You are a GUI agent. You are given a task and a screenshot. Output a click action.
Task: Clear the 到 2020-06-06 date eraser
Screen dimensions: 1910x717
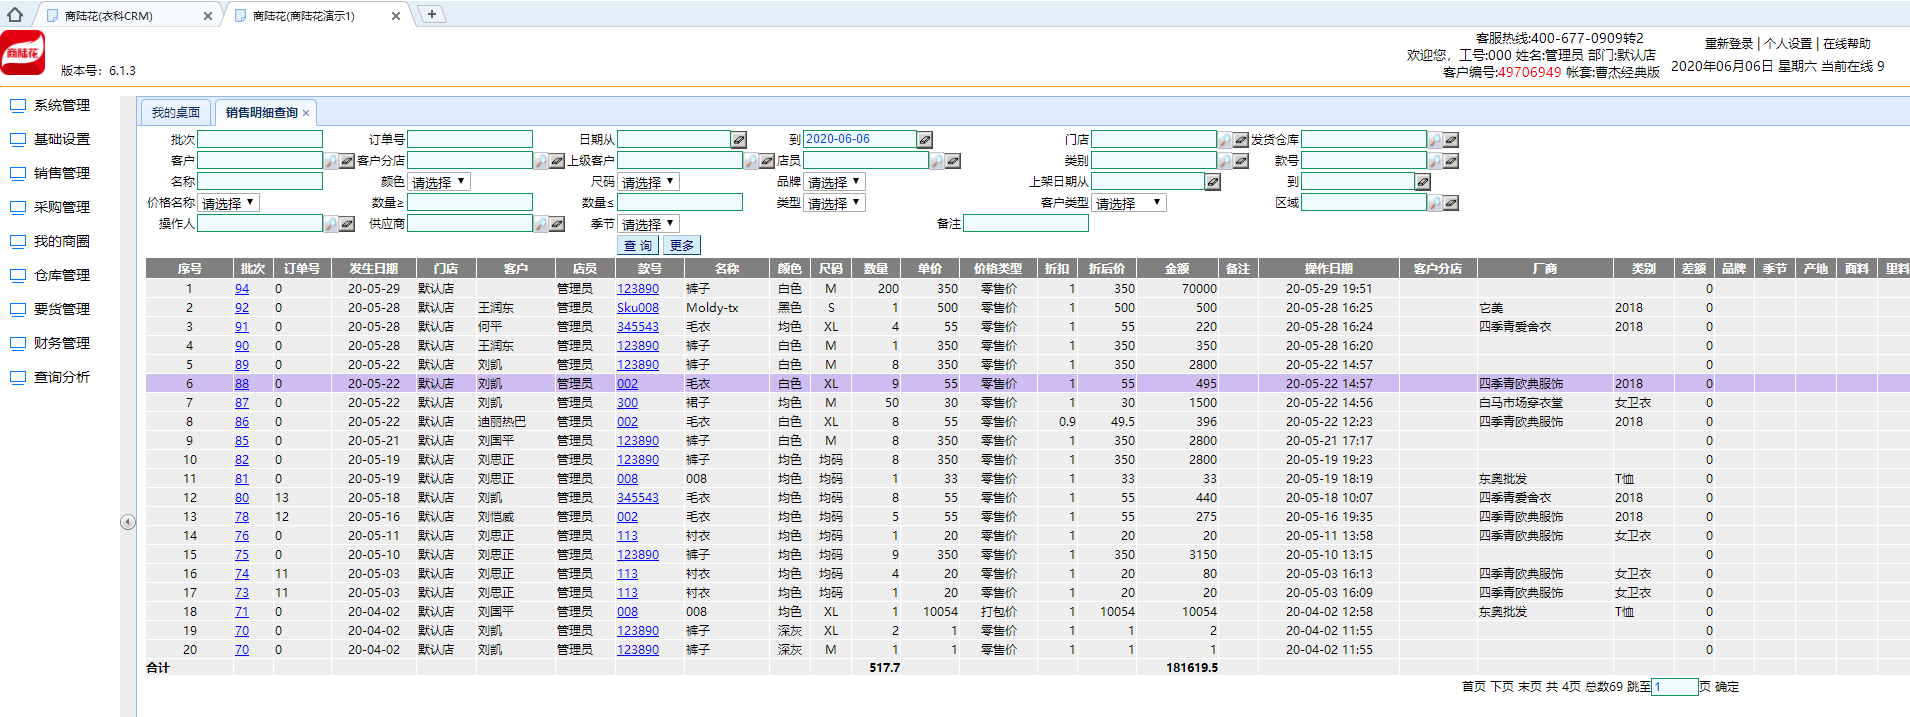tap(925, 140)
